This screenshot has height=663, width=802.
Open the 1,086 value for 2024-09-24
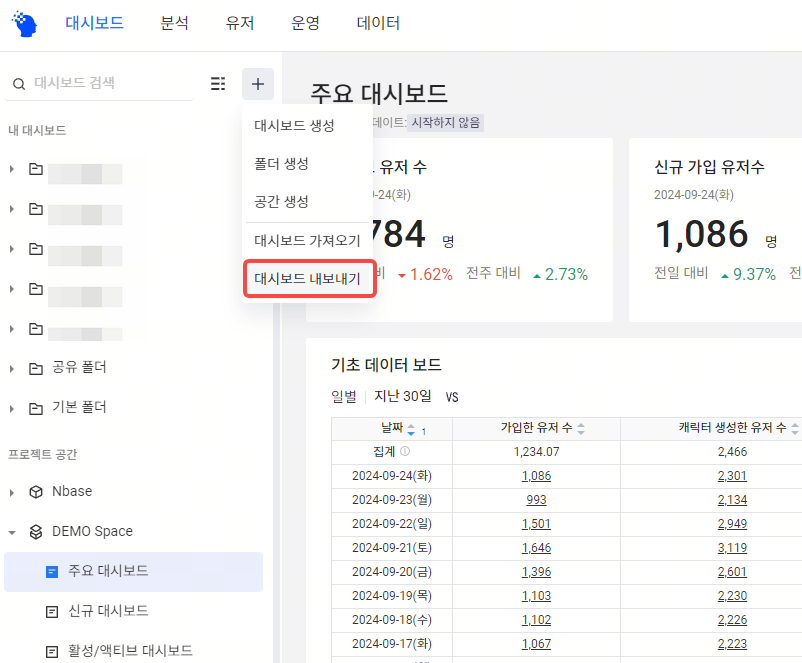(536, 476)
